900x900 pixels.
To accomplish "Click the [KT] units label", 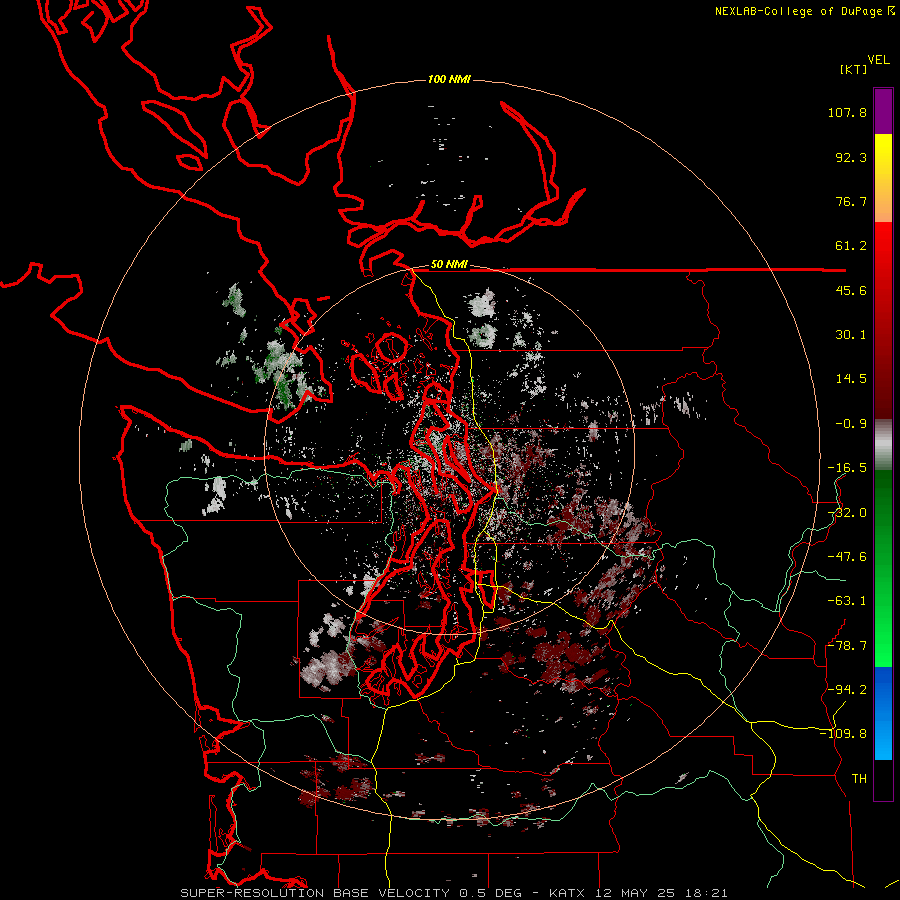I will [x=853, y=69].
